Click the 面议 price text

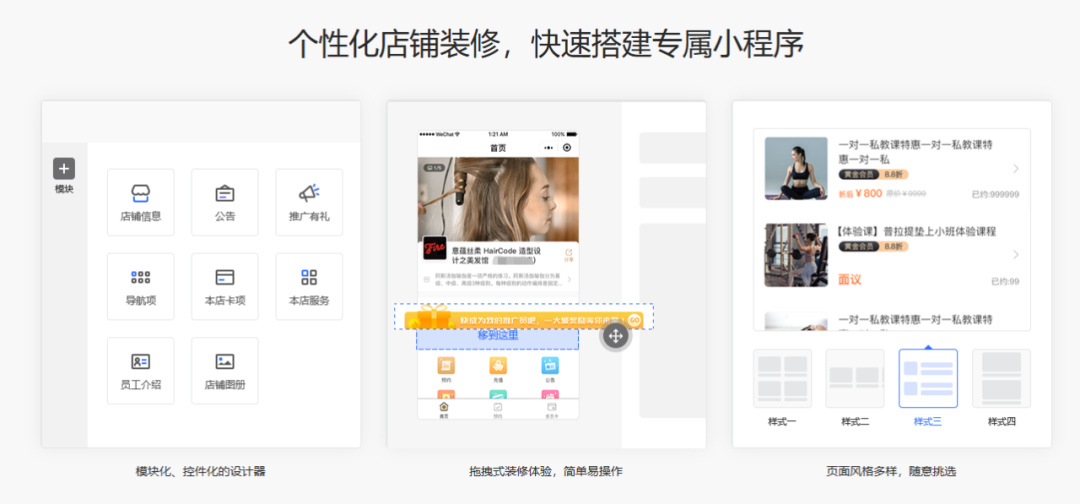tap(850, 280)
